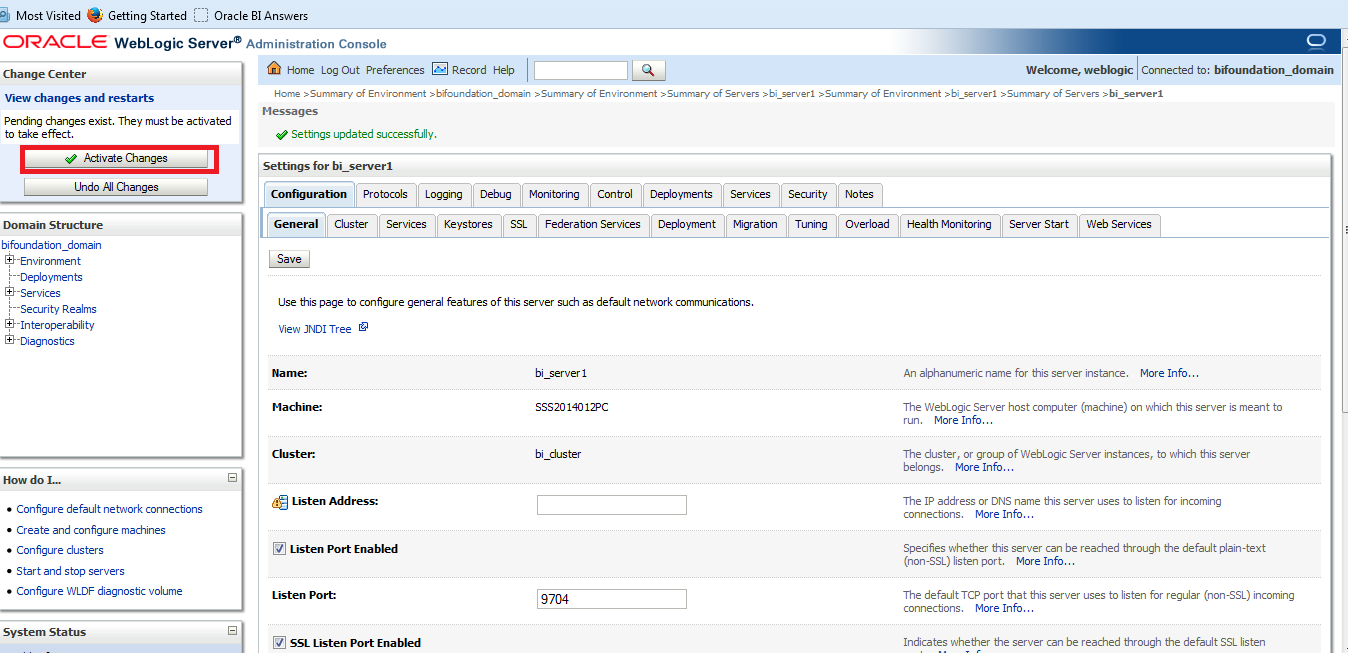This screenshot has height=653, width=1348.
Task: Click View changes and restarts link
Action: tap(79, 98)
